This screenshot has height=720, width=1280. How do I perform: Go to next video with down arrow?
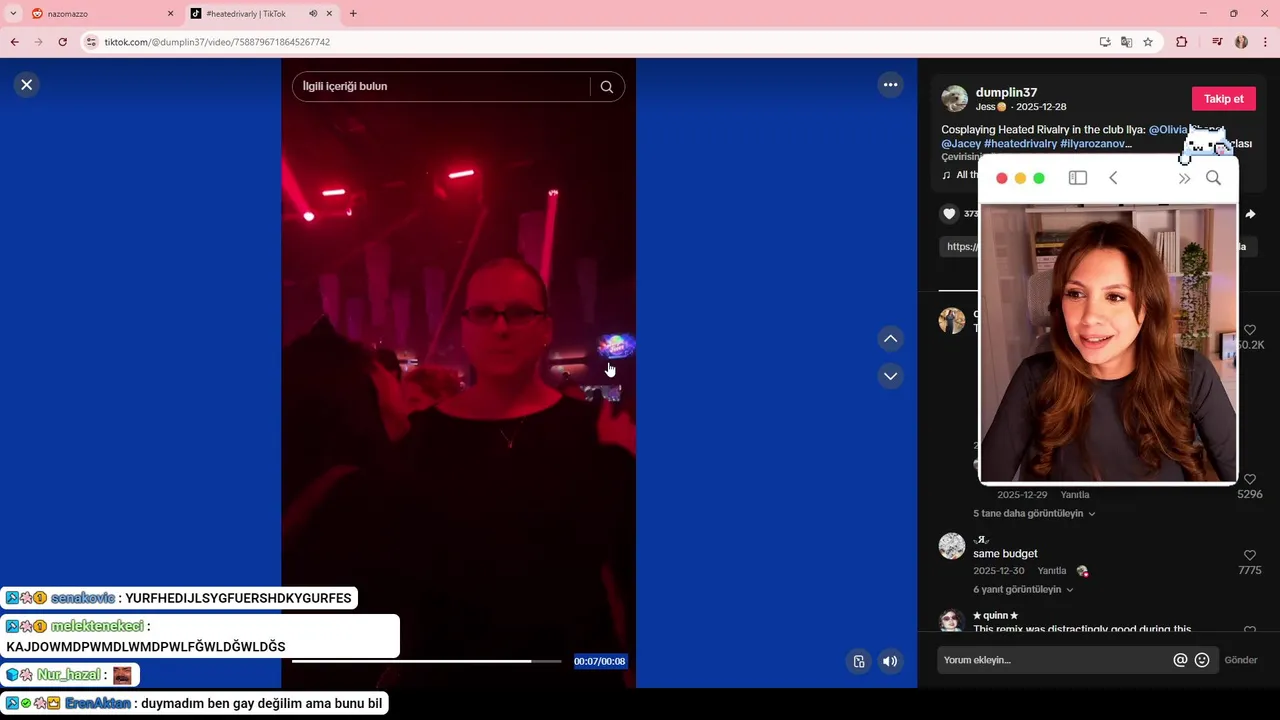(x=890, y=376)
